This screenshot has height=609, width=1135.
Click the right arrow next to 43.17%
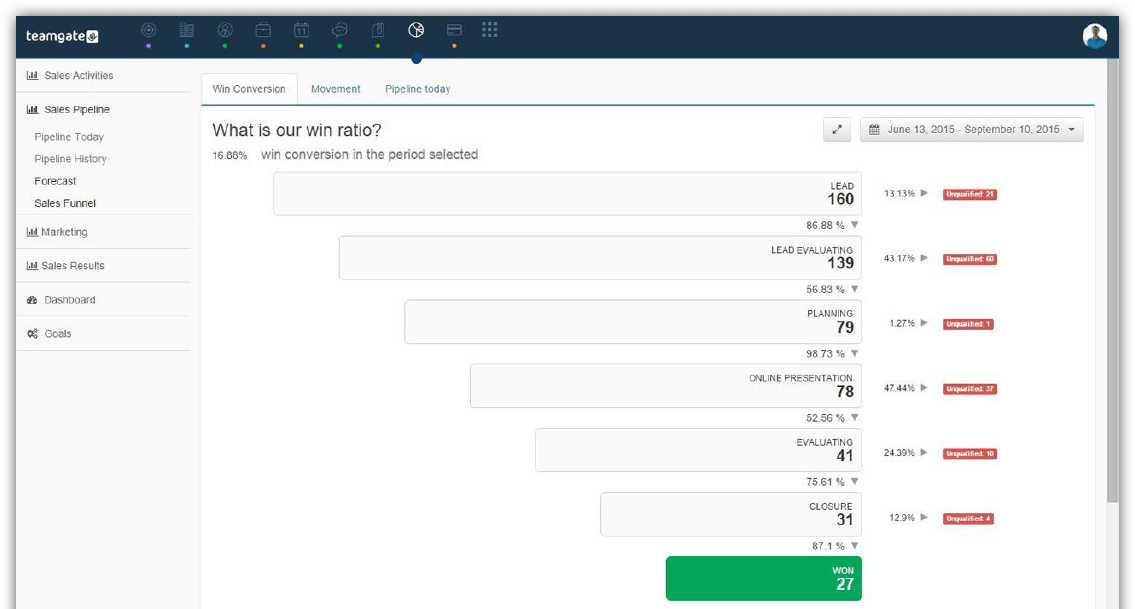[x=924, y=258]
